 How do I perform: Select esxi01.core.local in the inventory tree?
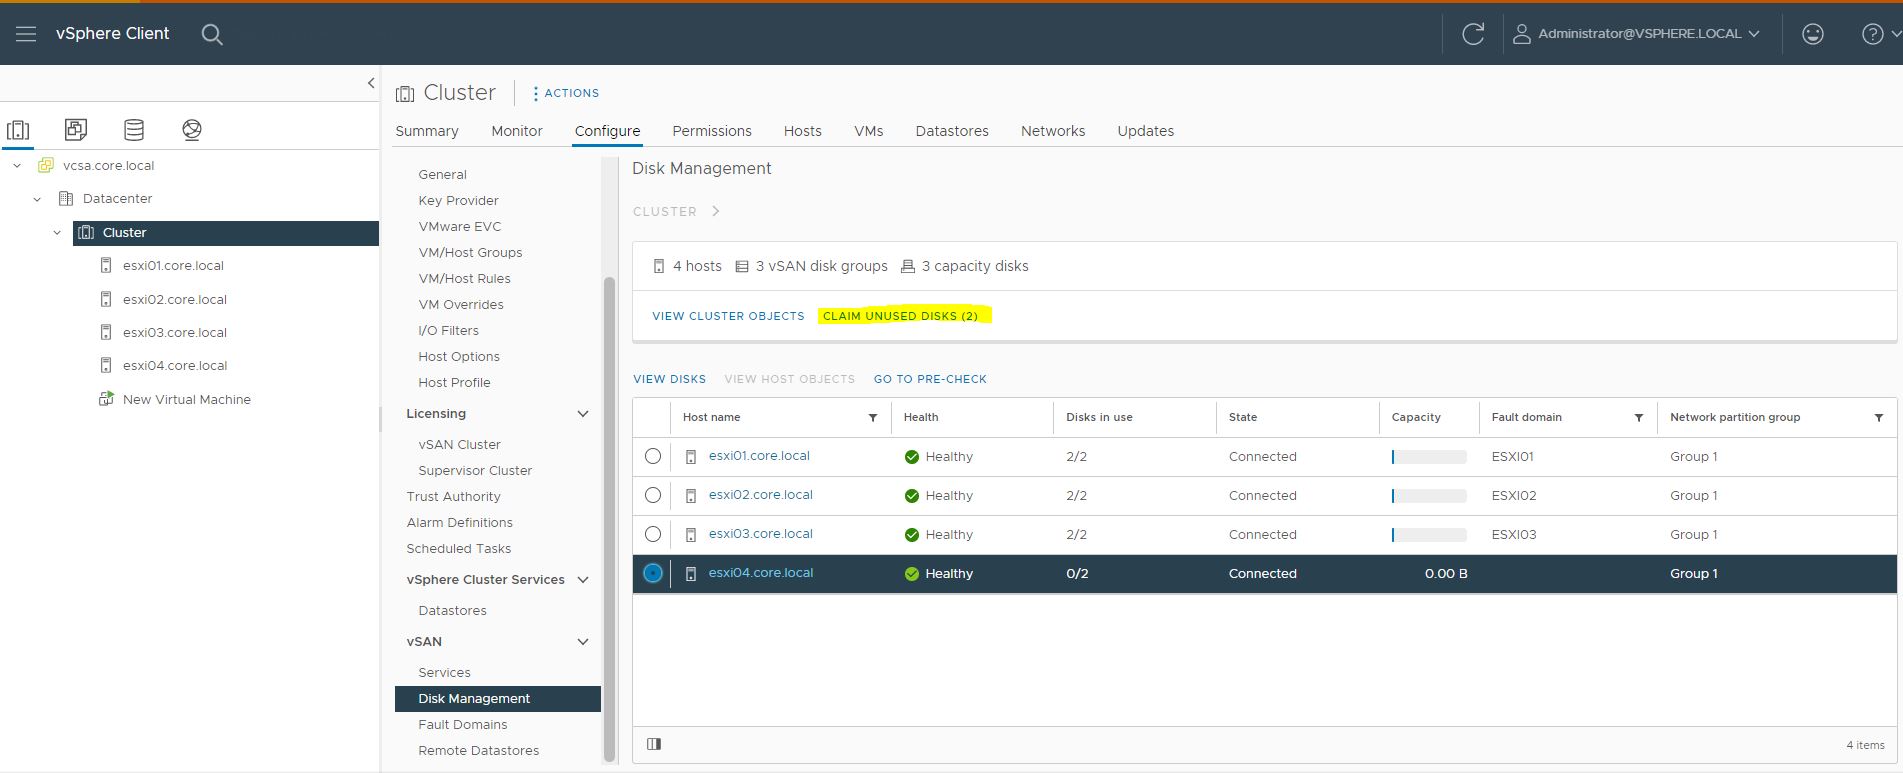[173, 266]
